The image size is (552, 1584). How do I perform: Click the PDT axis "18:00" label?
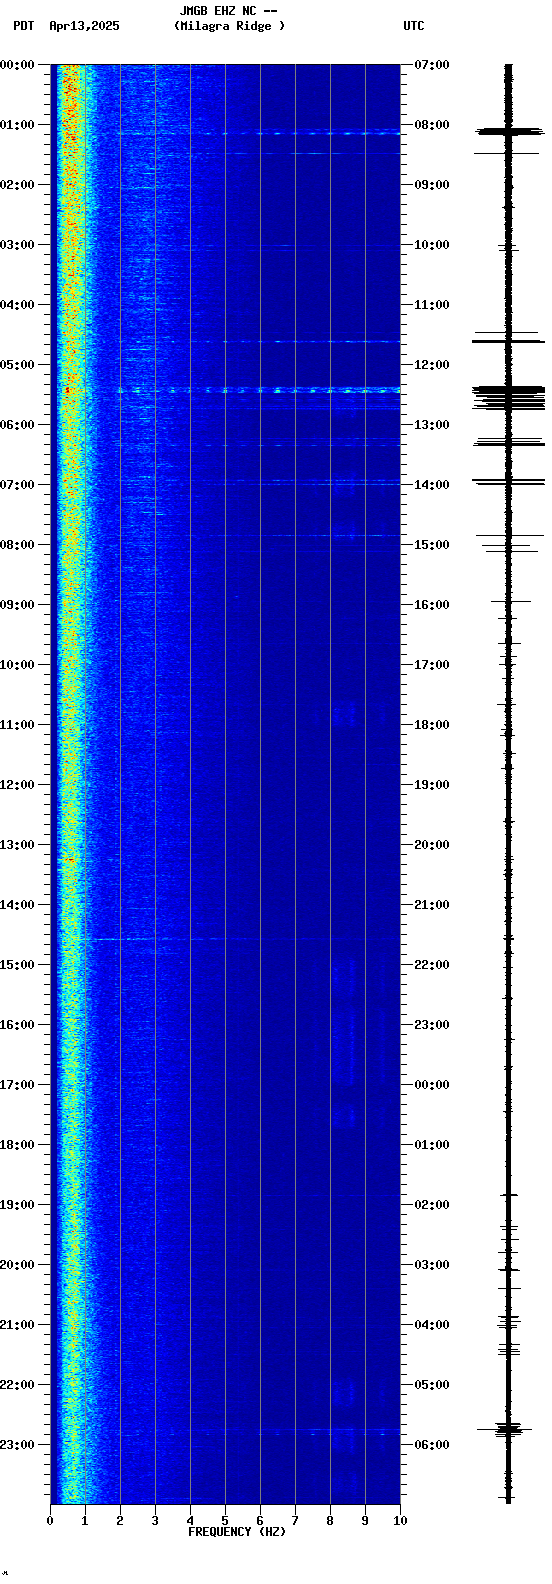17,1145
